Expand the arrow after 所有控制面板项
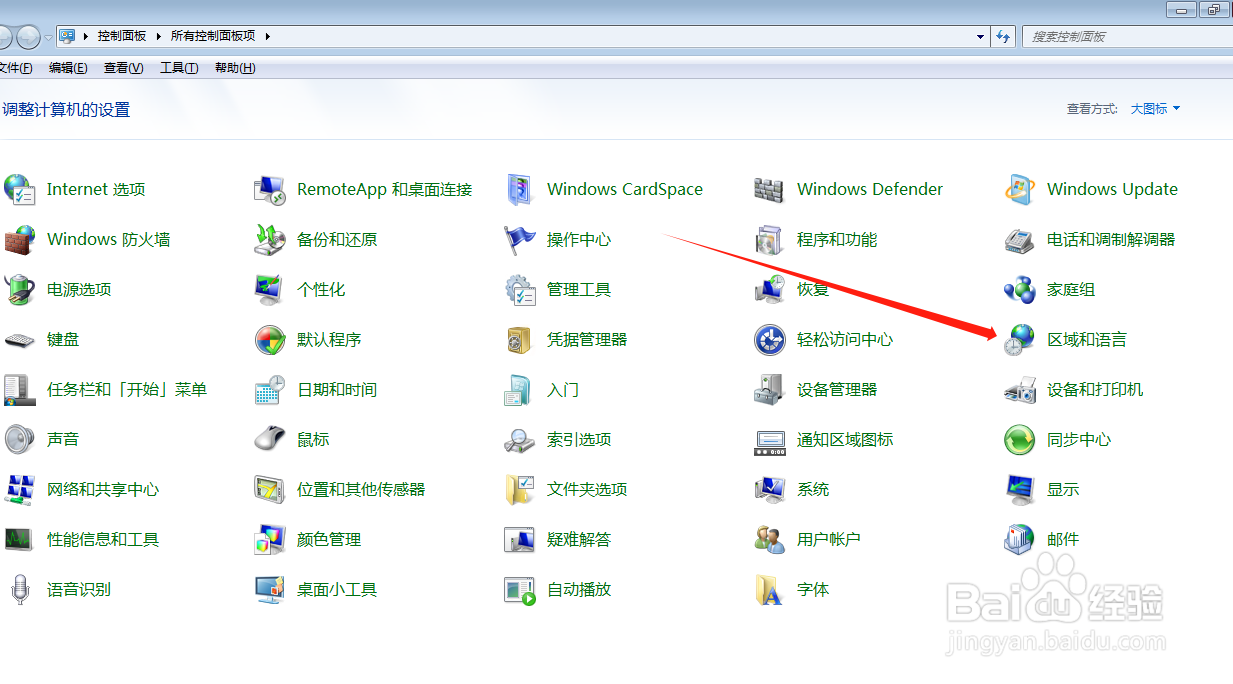 point(268,36)
